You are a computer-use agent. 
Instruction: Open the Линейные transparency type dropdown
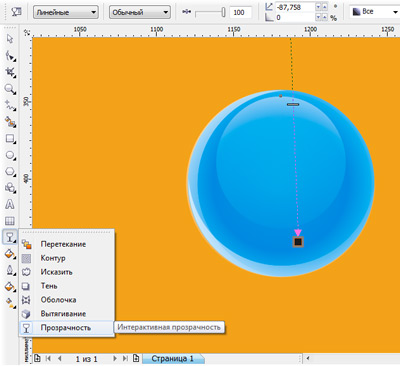[x=65, y=12]
